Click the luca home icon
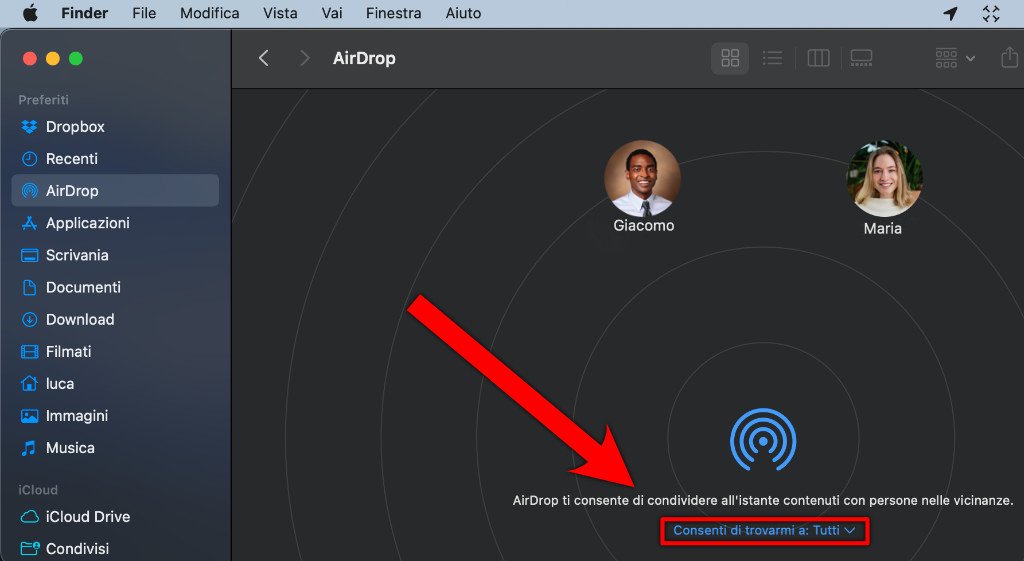Viewport: 1024px width, 561px height. coord(29,383)
